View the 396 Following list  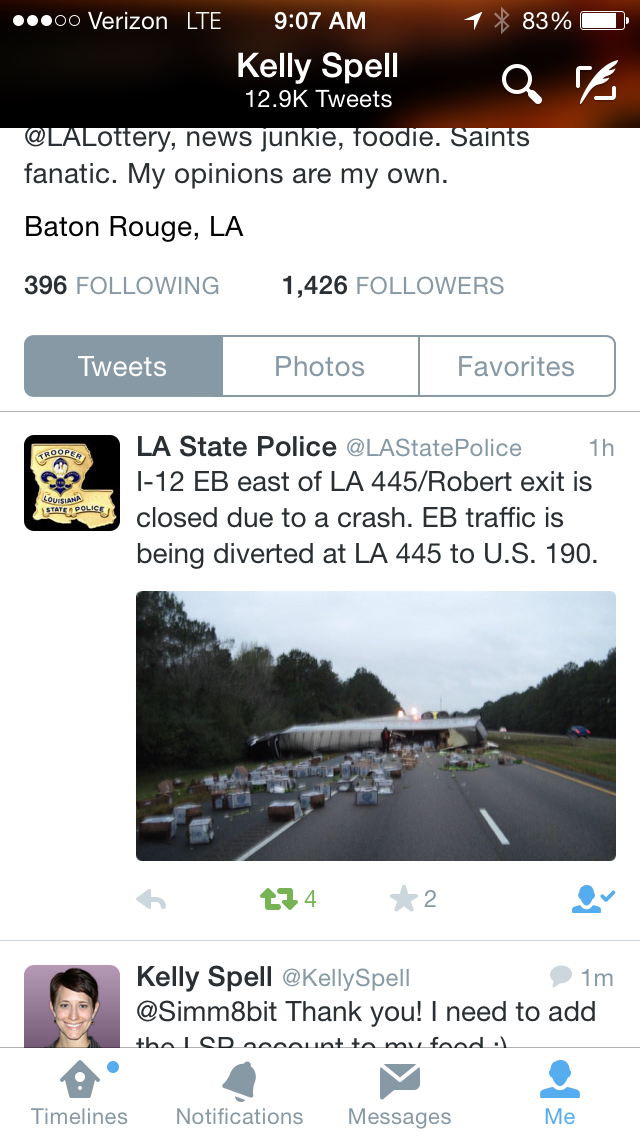[x=122, y=285]
